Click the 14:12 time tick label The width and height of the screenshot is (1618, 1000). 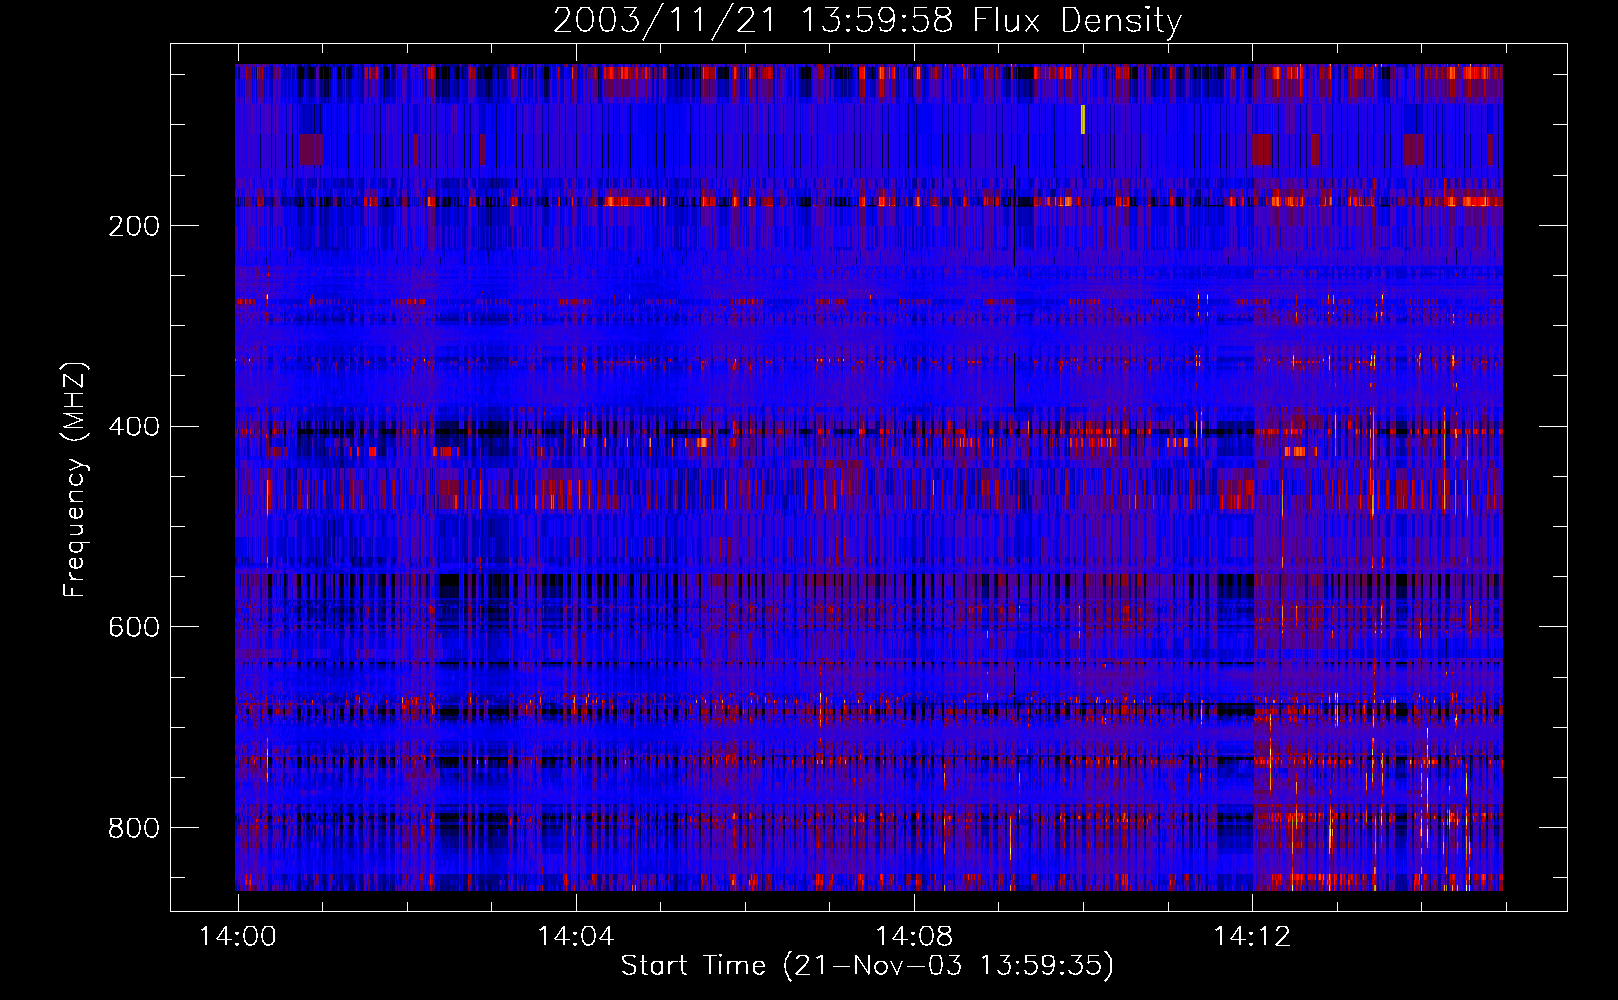tap(1252, 937)
